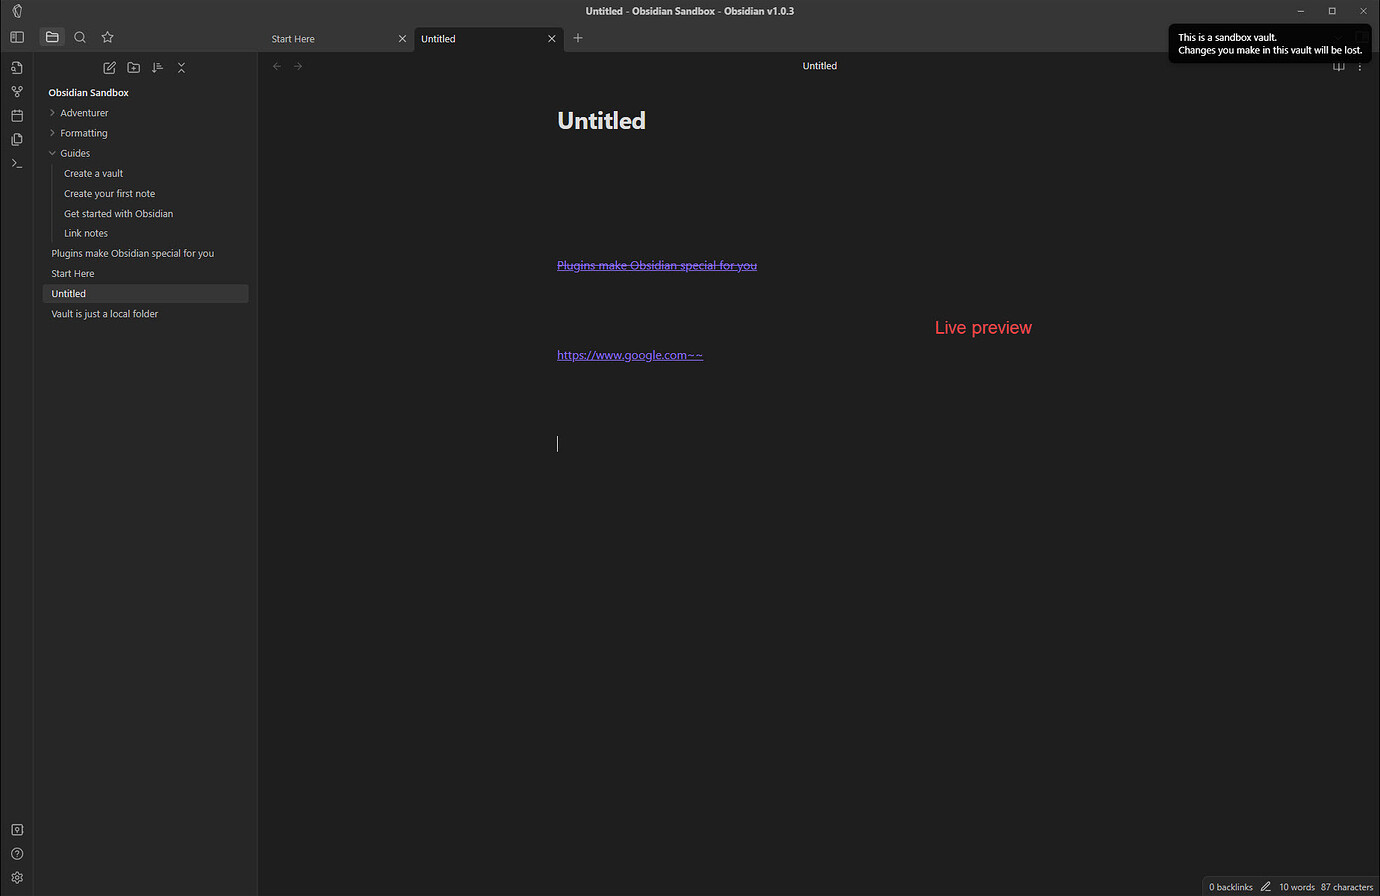This screenshot has width=1380, height=896.
Task: Open Obsidian settings gear
Action: point(16,877)
